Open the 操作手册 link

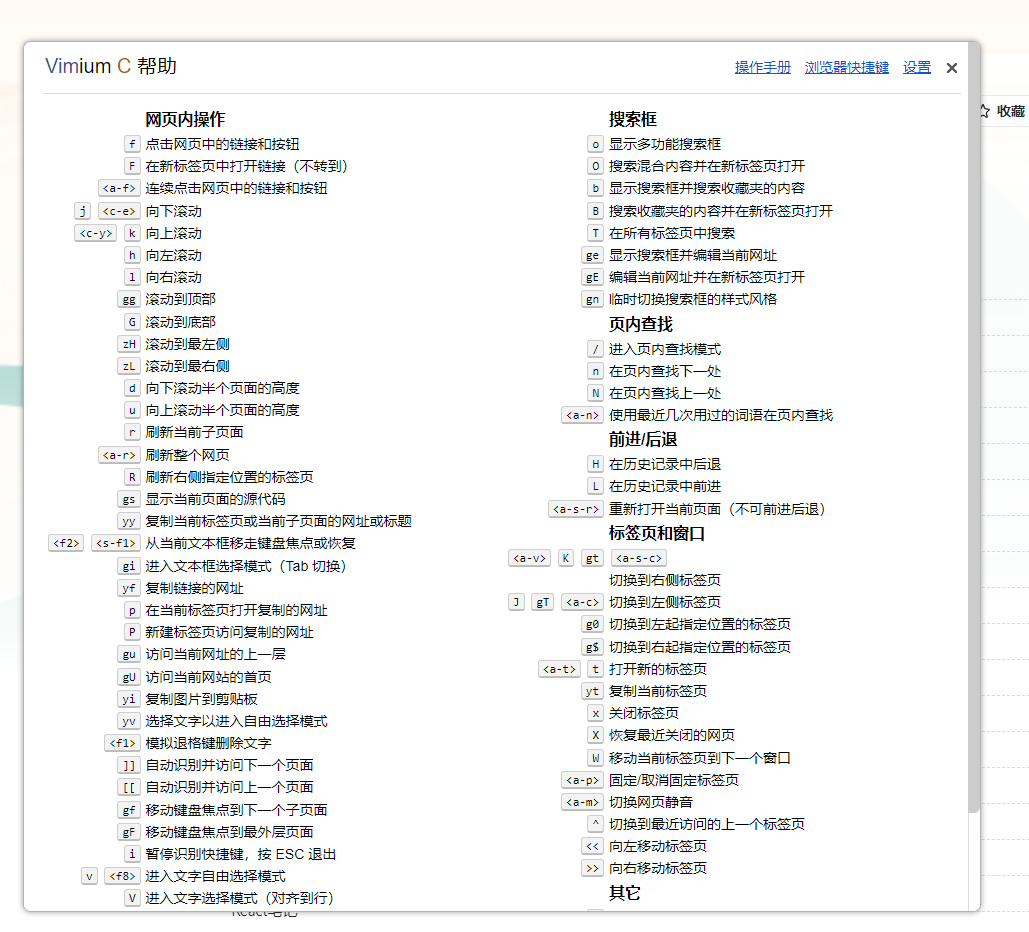point(762,67)
